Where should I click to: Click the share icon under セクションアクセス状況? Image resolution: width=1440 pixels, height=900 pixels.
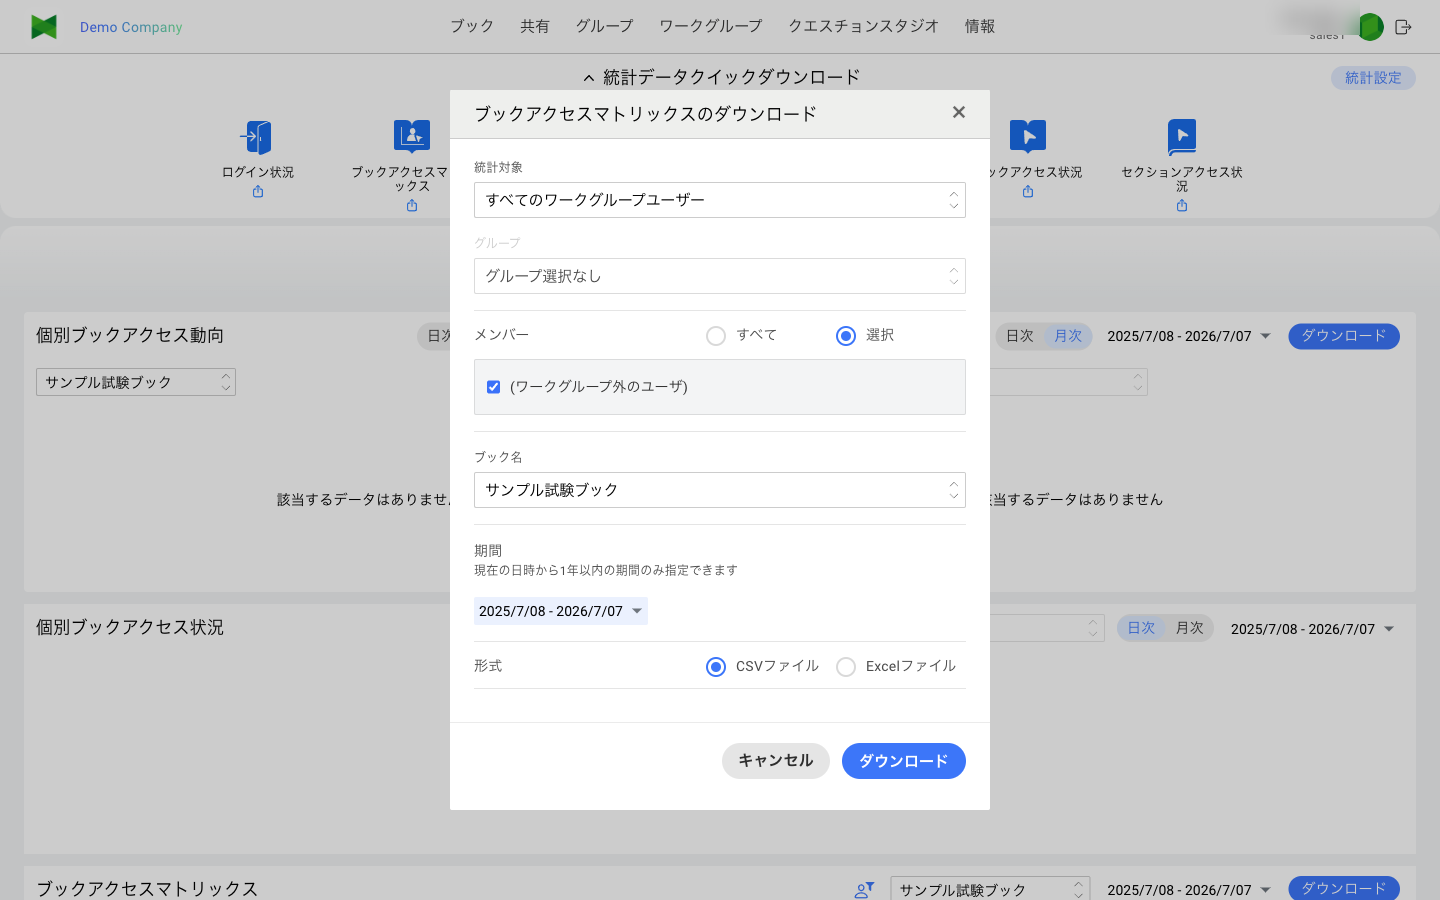[1182, 206]
